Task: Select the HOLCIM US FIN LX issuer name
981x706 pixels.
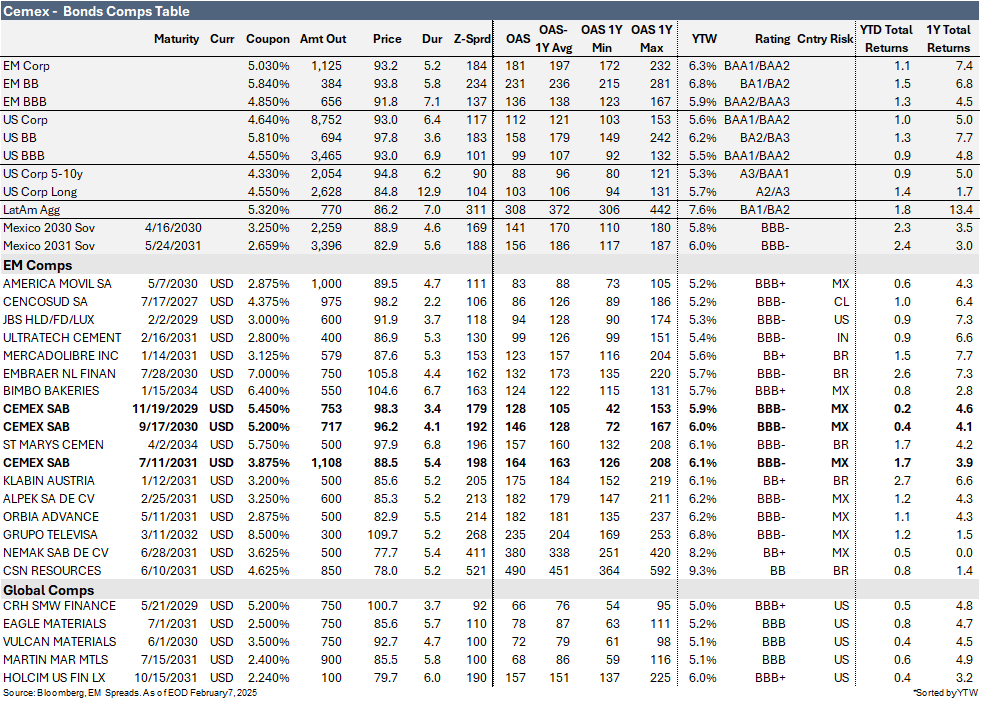Action: point(54,678)
